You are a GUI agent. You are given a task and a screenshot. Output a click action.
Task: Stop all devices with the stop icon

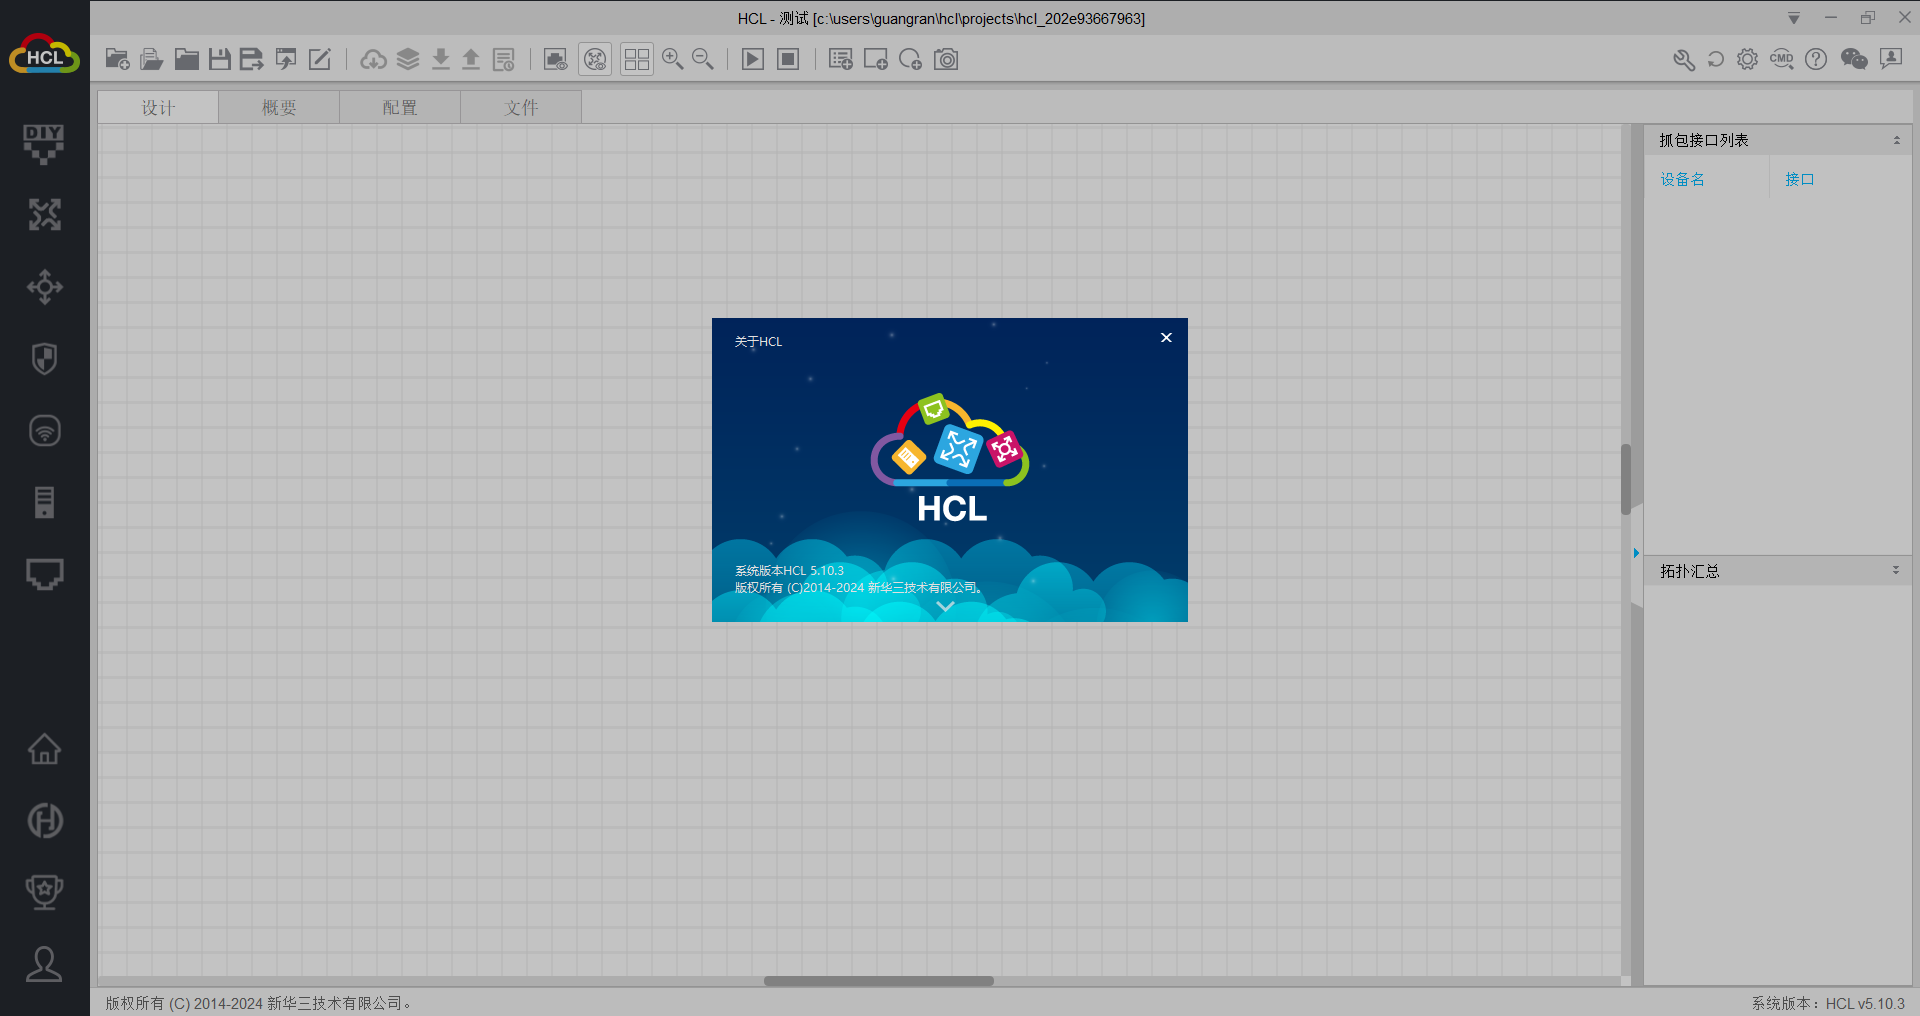[788, 58]
